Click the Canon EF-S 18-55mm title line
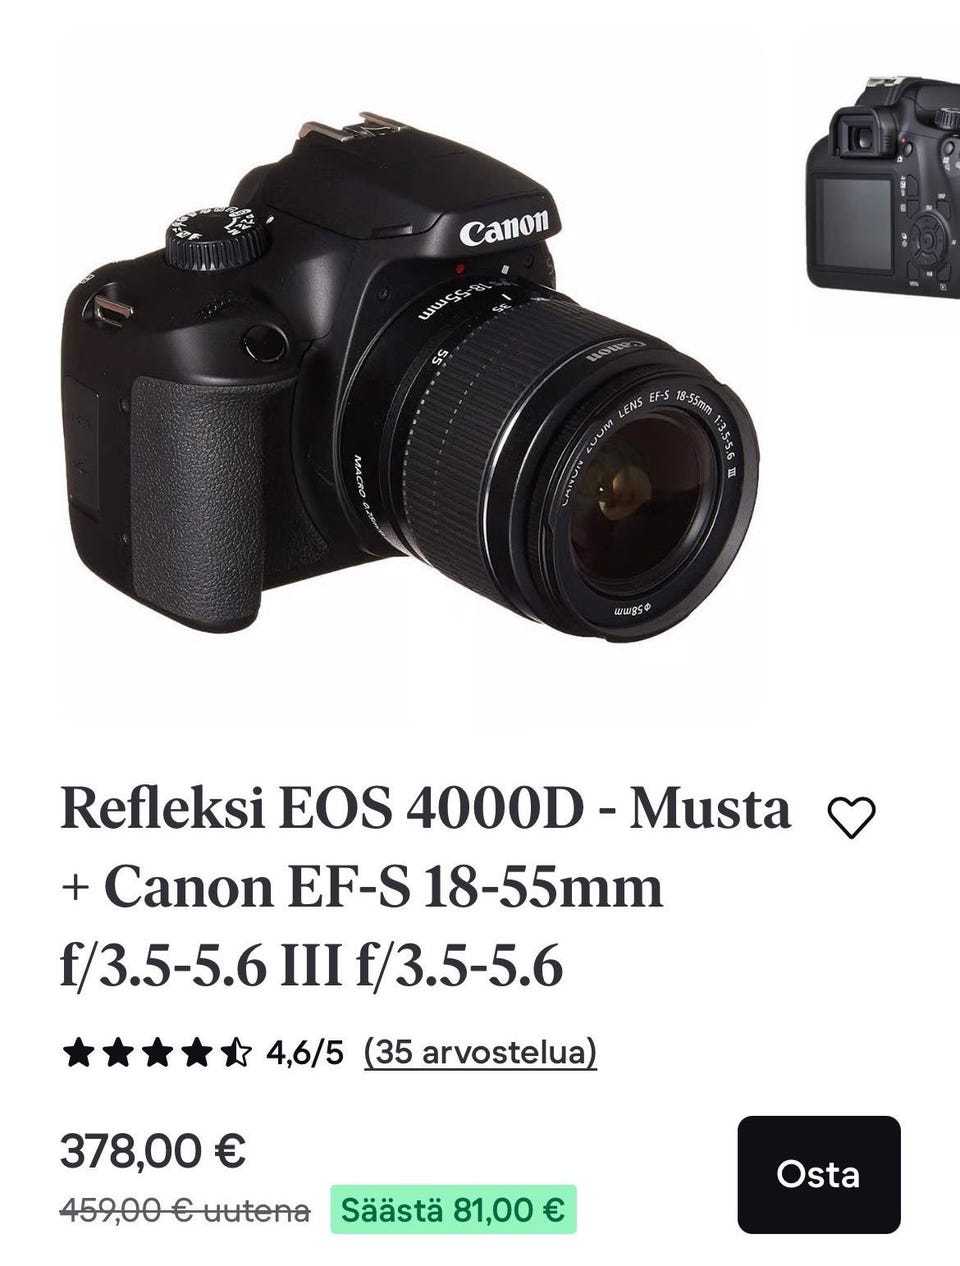Image resolution: width=960 pixels, height=1266 pixels. click(362, 888)
